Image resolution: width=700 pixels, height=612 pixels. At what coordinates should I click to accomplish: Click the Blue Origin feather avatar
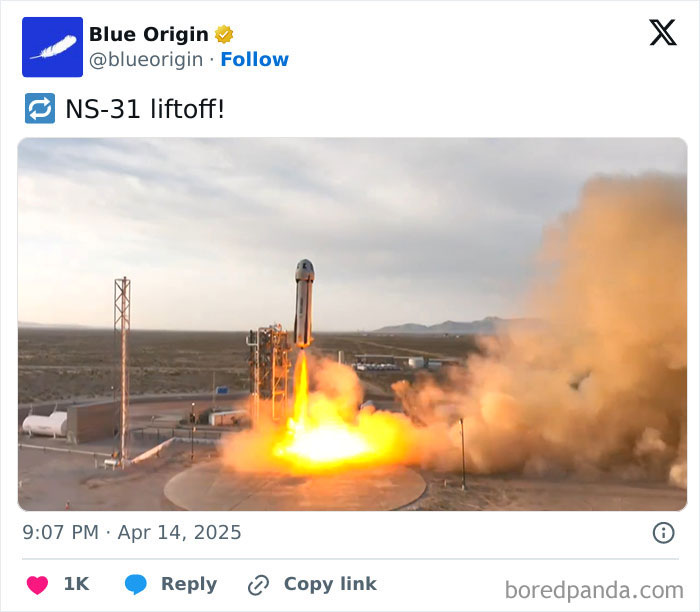[52, 47]
